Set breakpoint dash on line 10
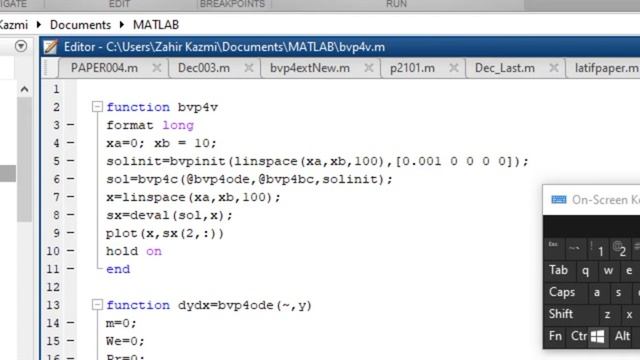This screenshot has width=640, height=360. 71,250
